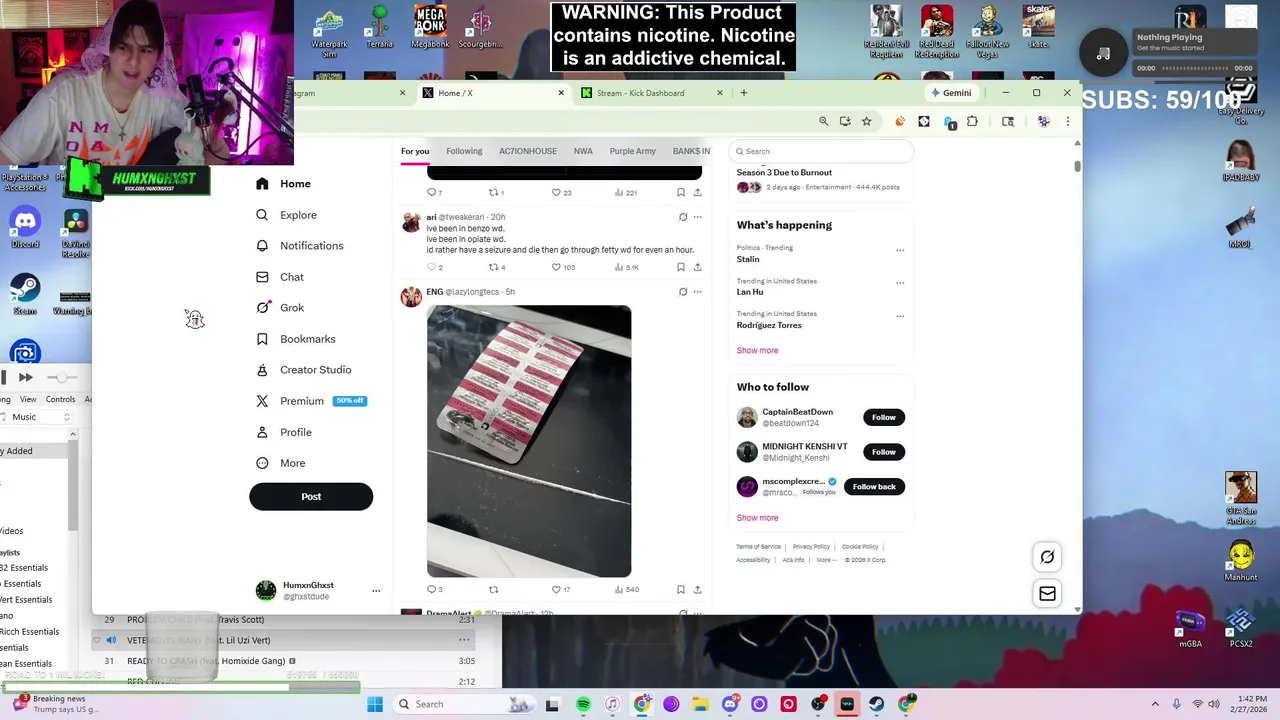
Task: Switch to the Following timeline tab
Action: click(464, 151)
